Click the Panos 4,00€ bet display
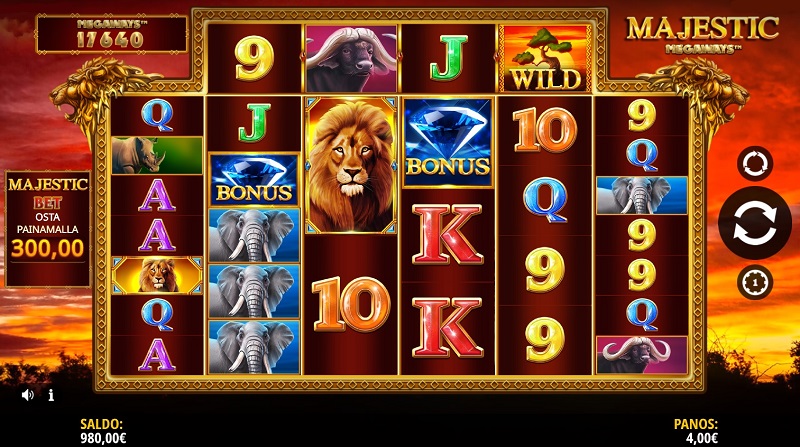Viewport: 800px width, 447px height. [696, 431]
